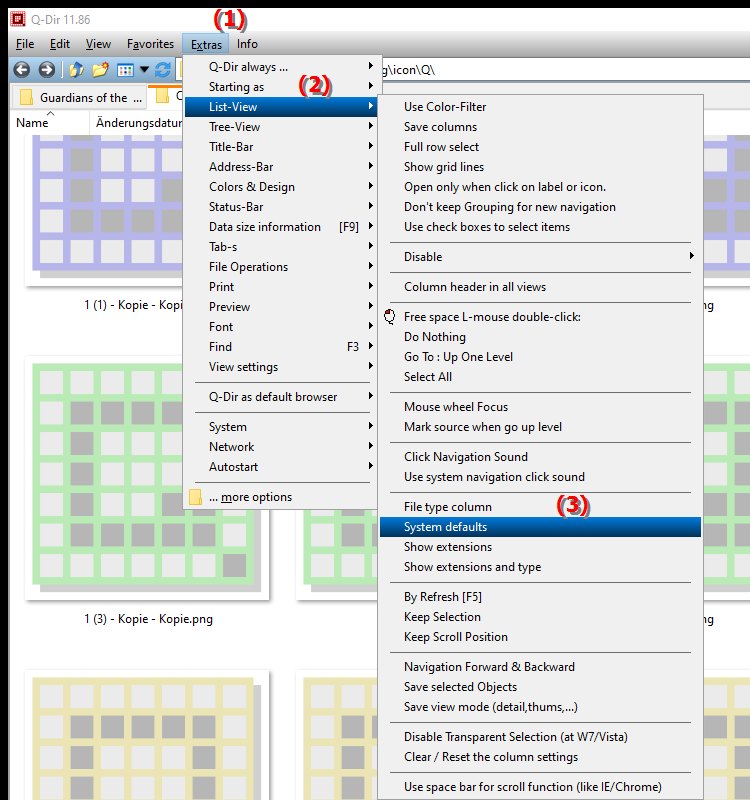Click ... more options entry
This screenshot has height=800, width=750.
(x=280, y=497)
